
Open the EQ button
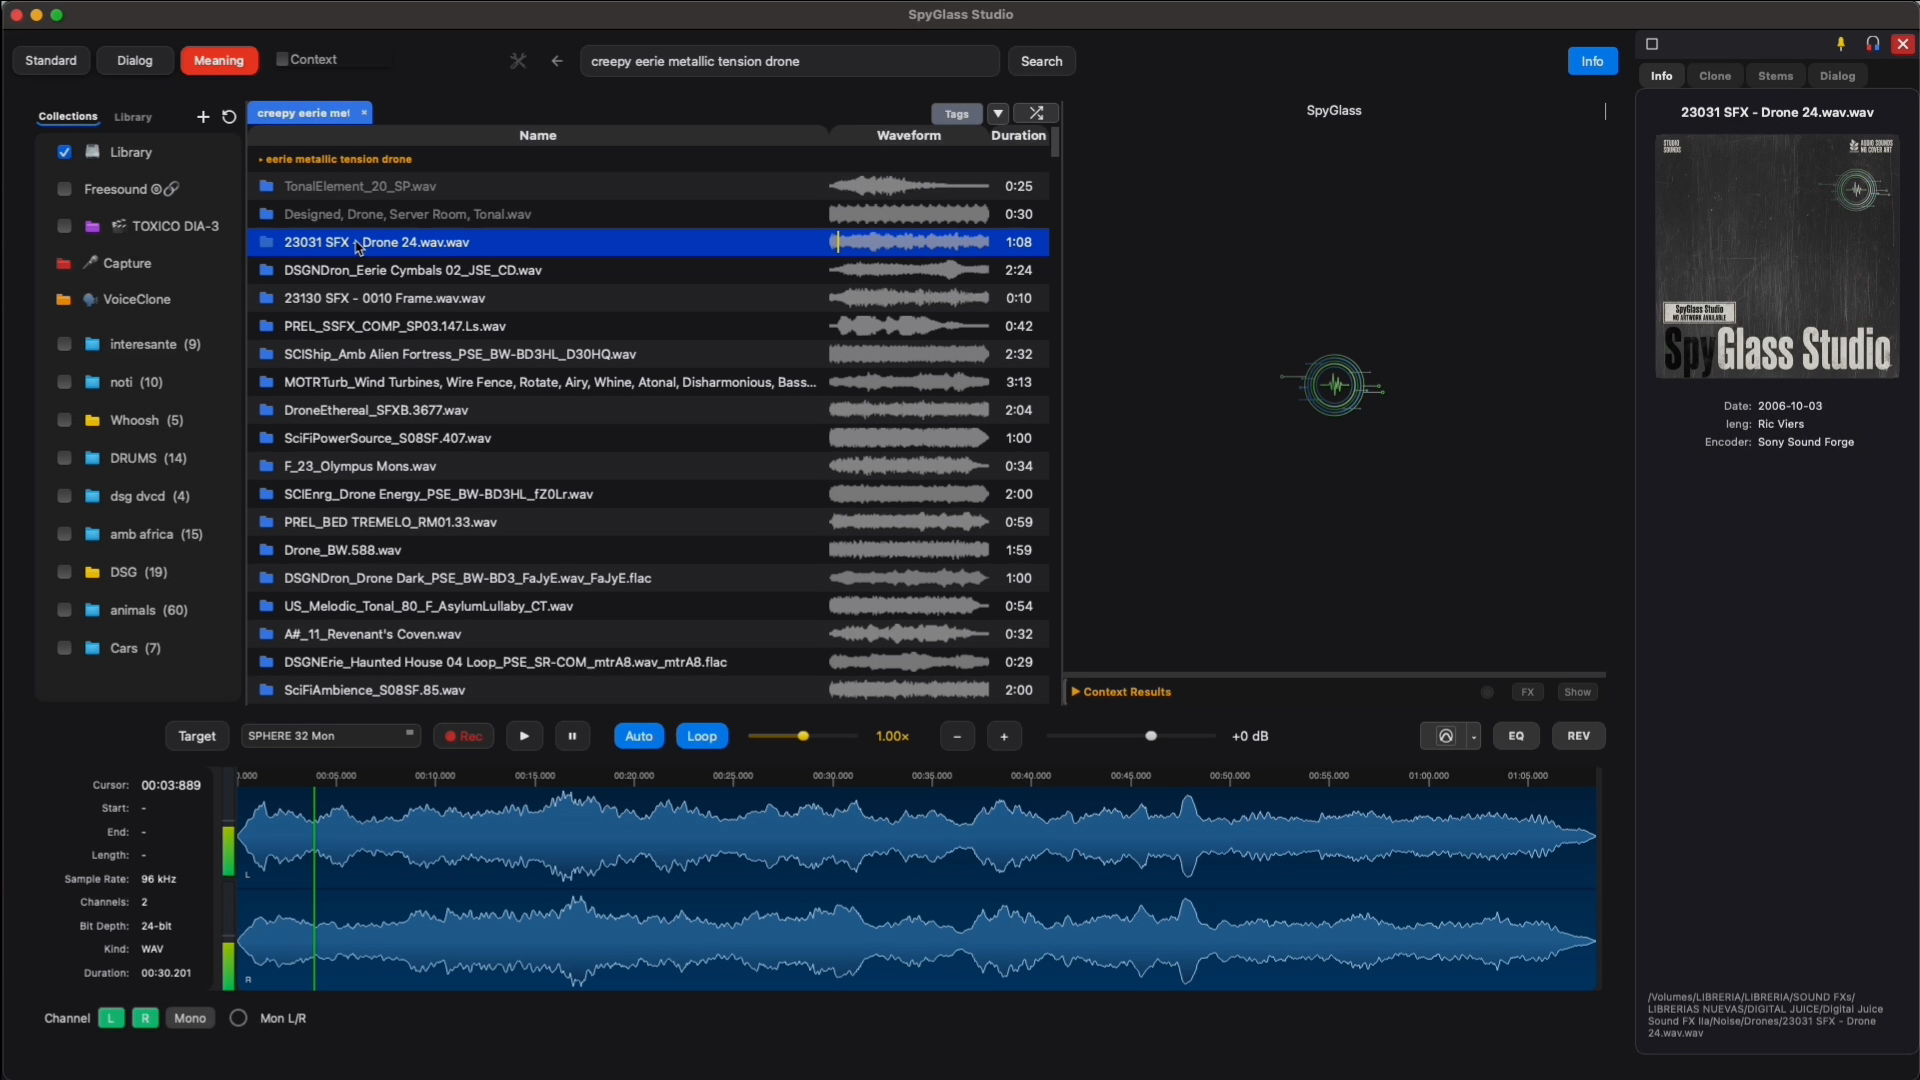pyautogui.click(x=1516, y=736)
